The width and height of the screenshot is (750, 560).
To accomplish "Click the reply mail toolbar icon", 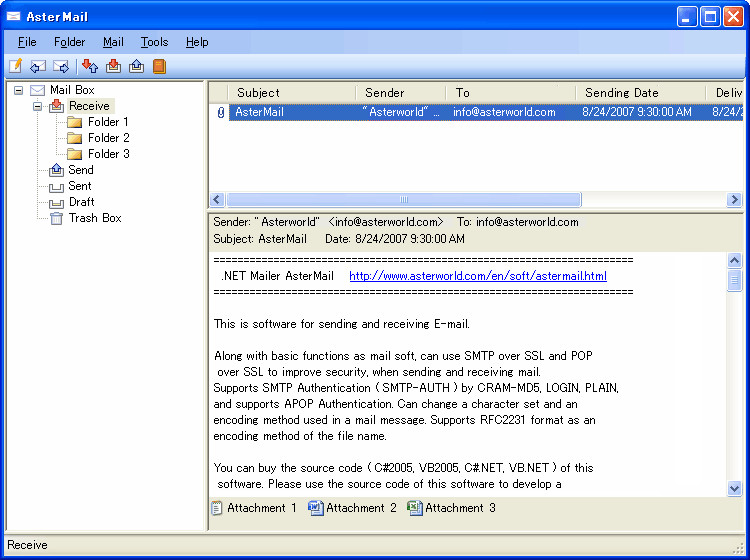I will (x=38, y=66).
